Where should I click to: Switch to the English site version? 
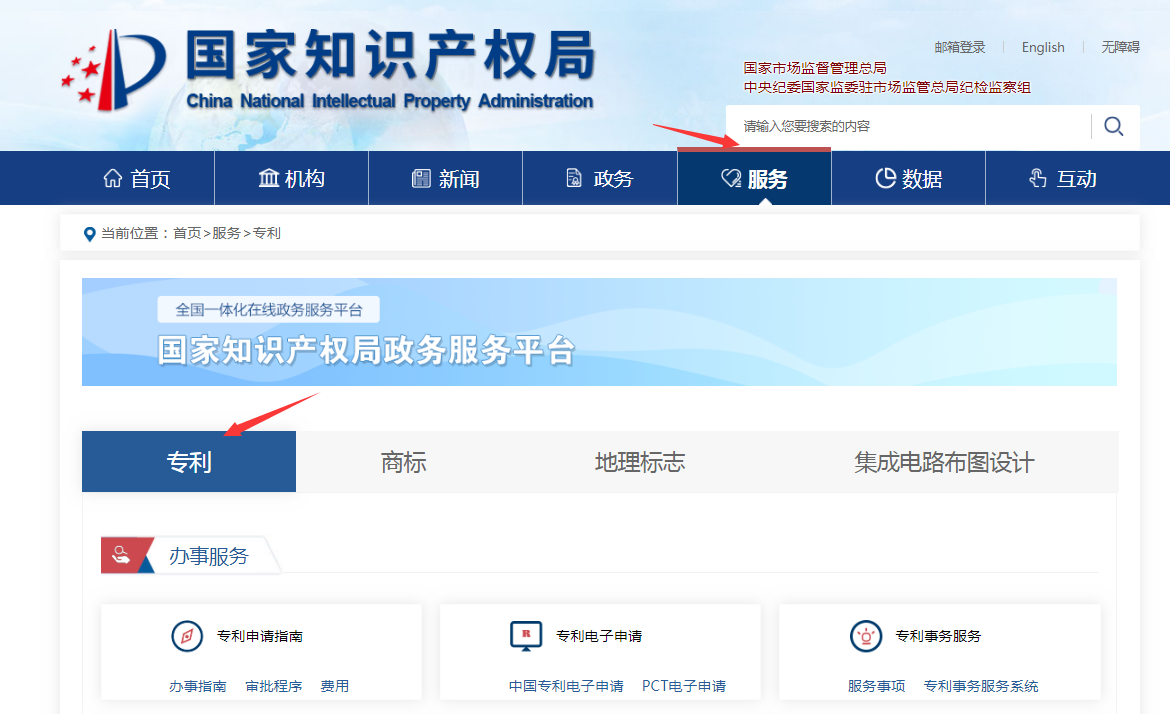[1043, 47]
